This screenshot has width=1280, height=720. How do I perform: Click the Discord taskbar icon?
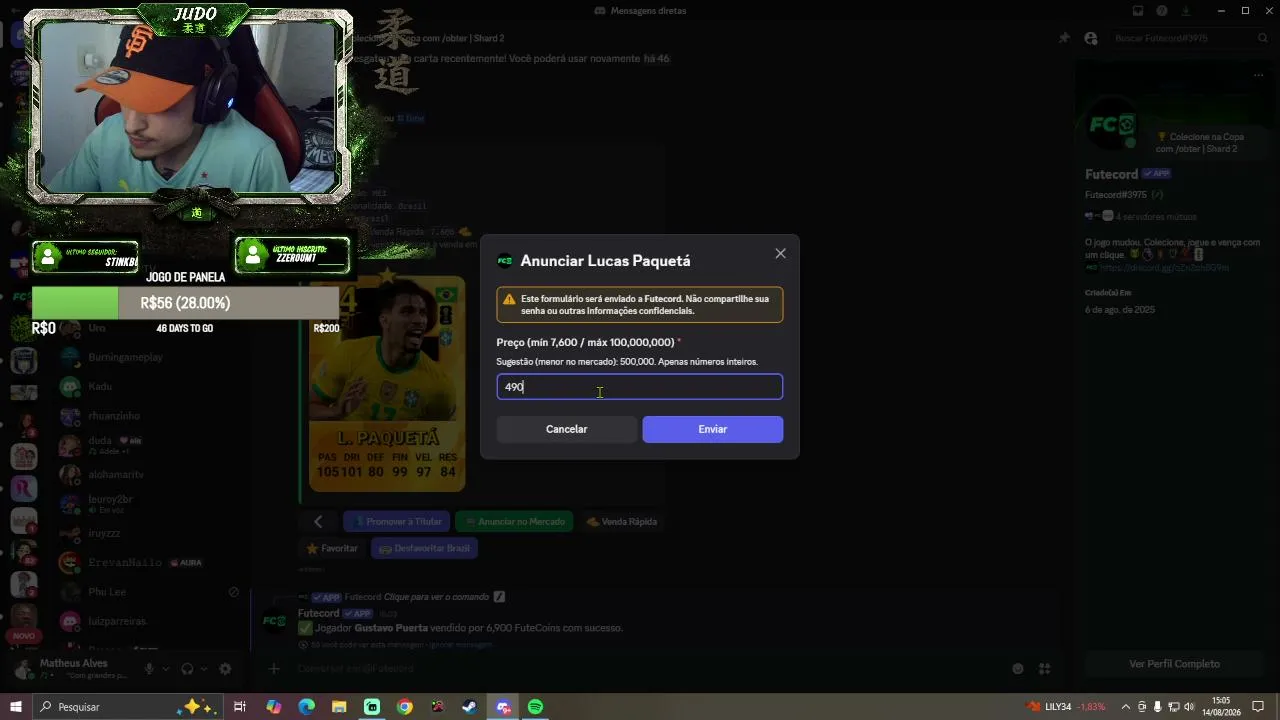coord(503,707)
